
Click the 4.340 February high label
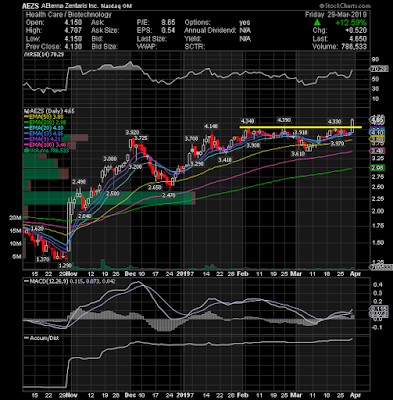tap(247, 121)
